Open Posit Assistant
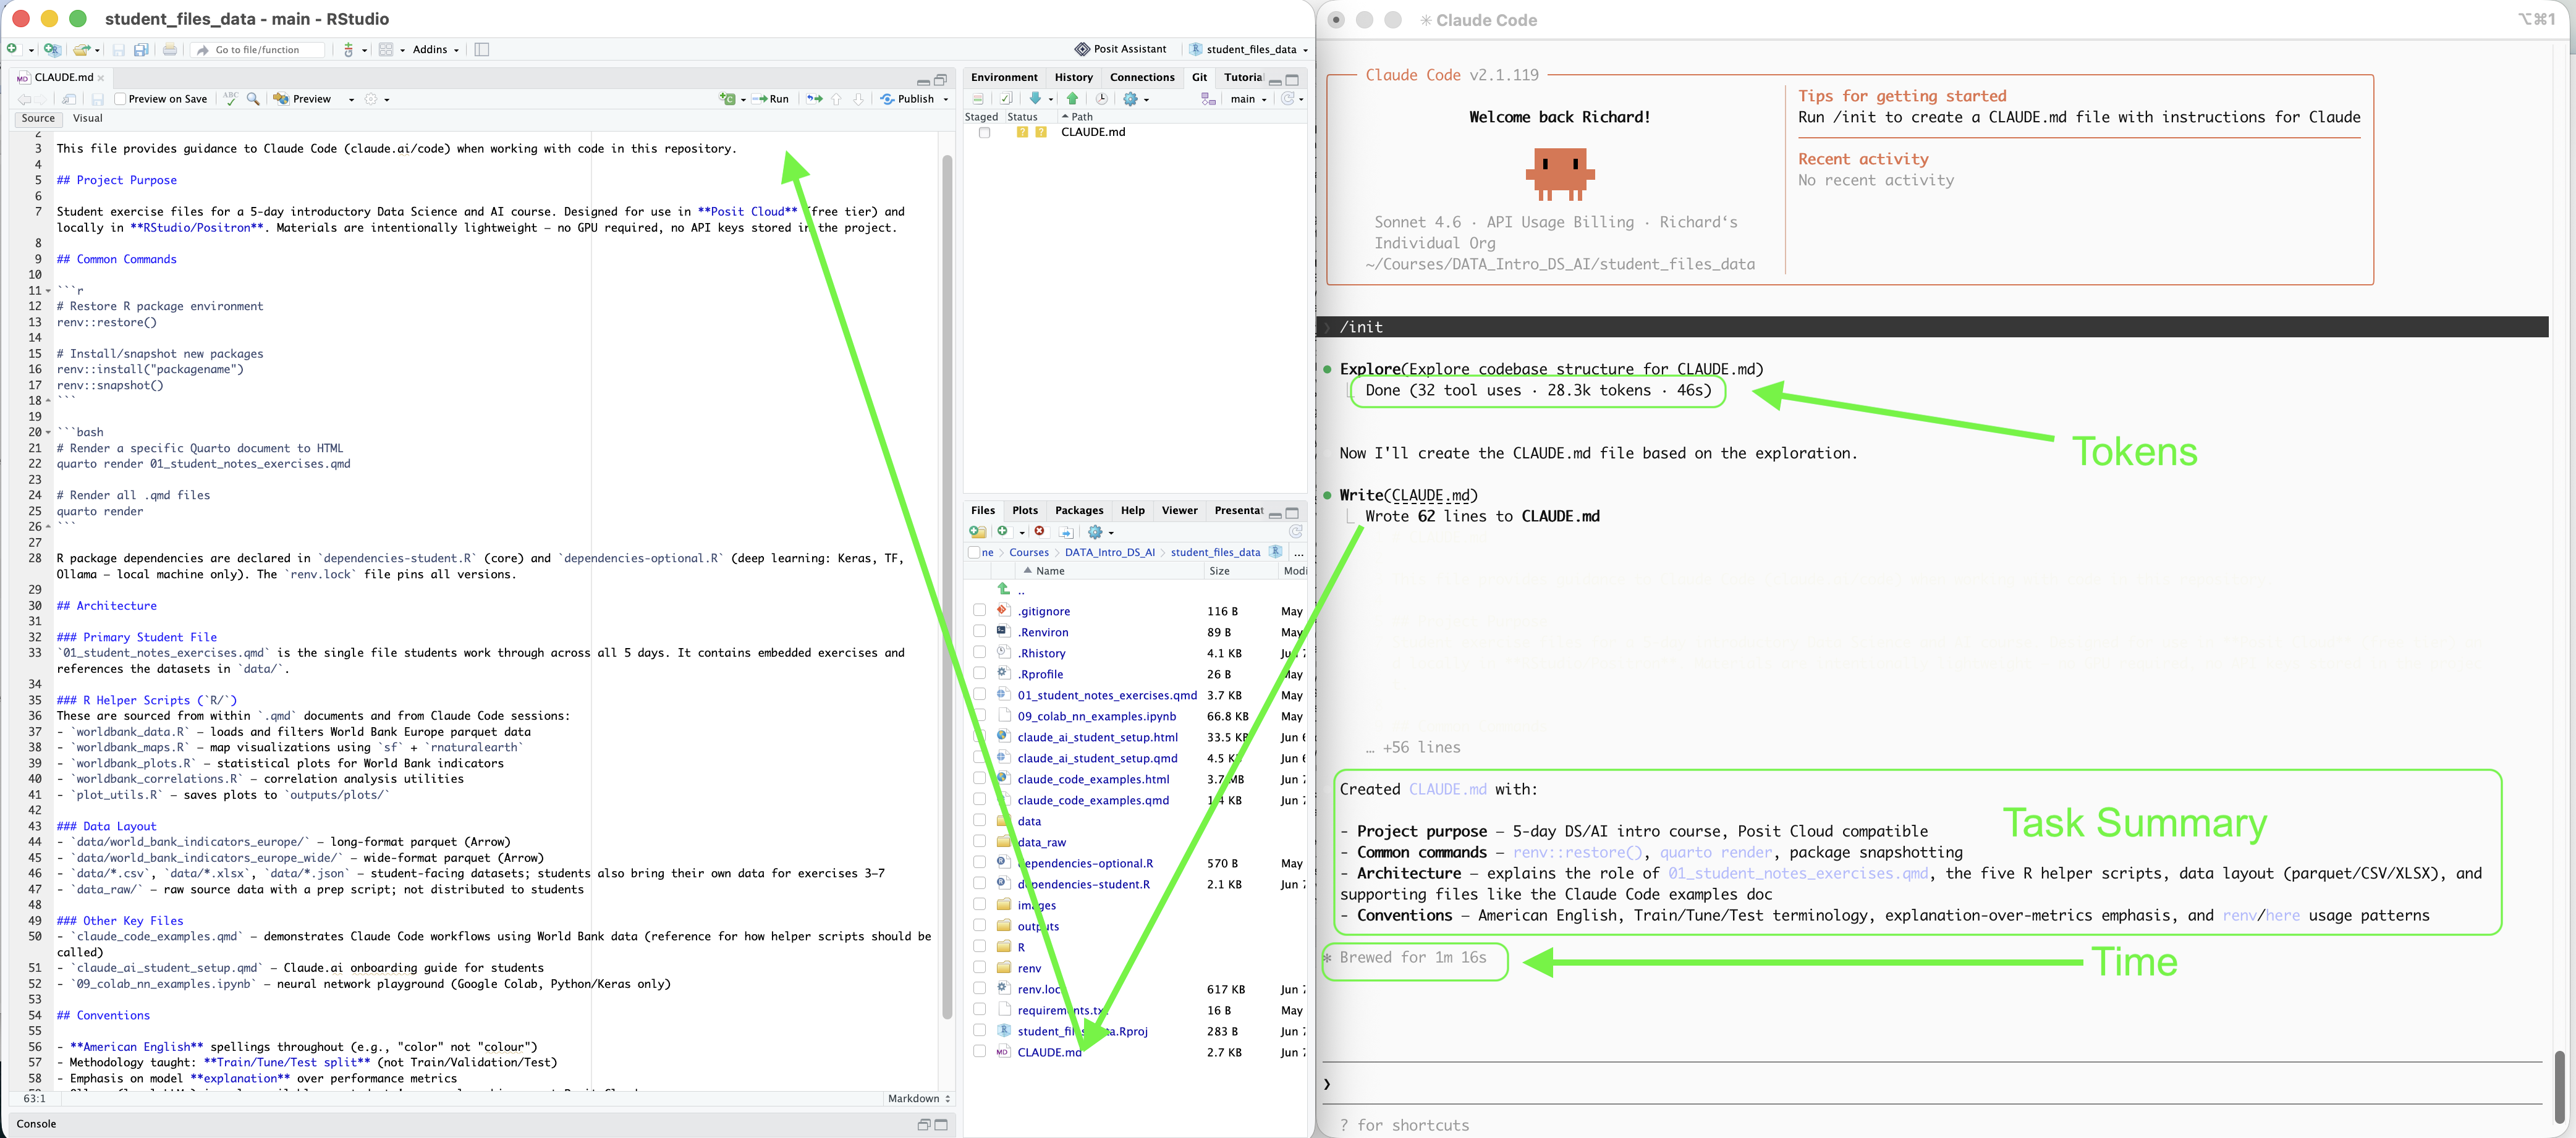2576x1138 pixels. pos(1121,49)
